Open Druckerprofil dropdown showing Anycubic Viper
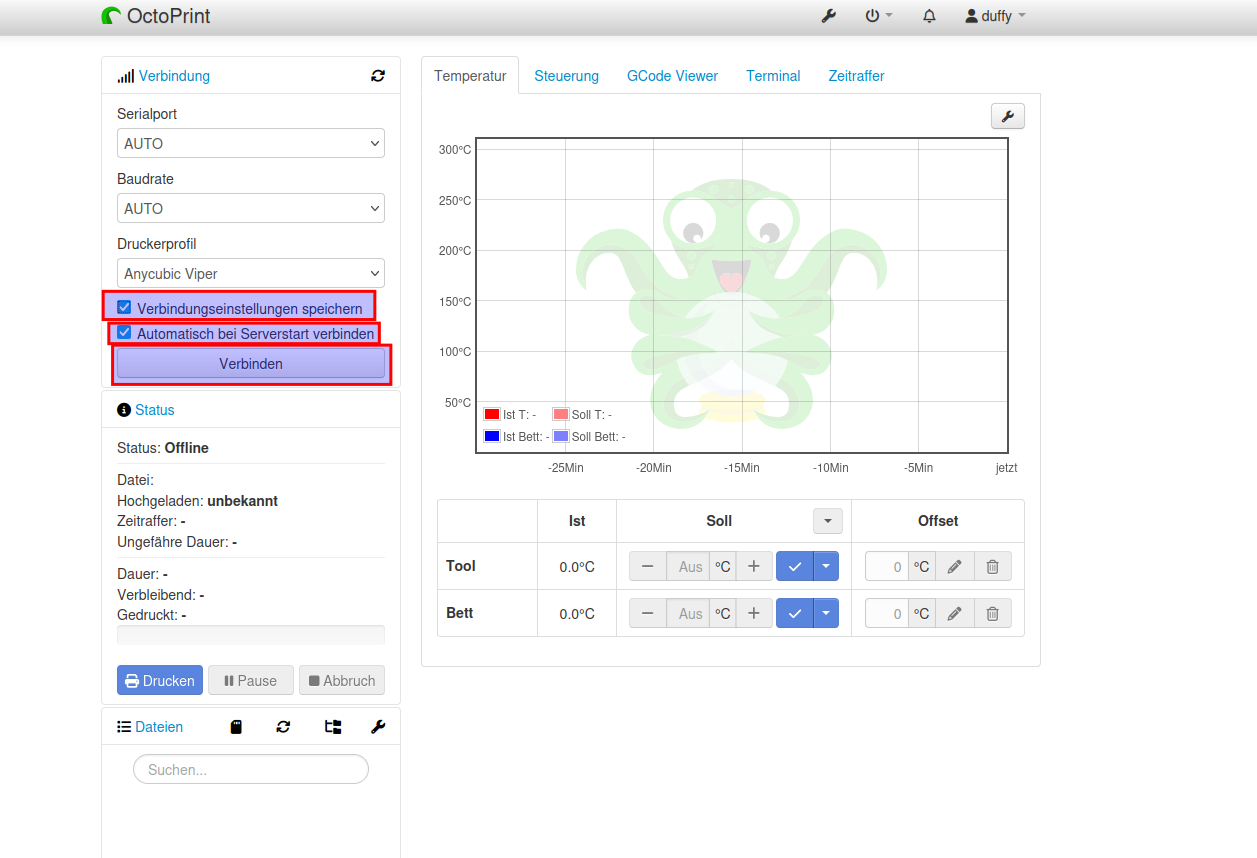The image size is (1257, 858). 250,274
